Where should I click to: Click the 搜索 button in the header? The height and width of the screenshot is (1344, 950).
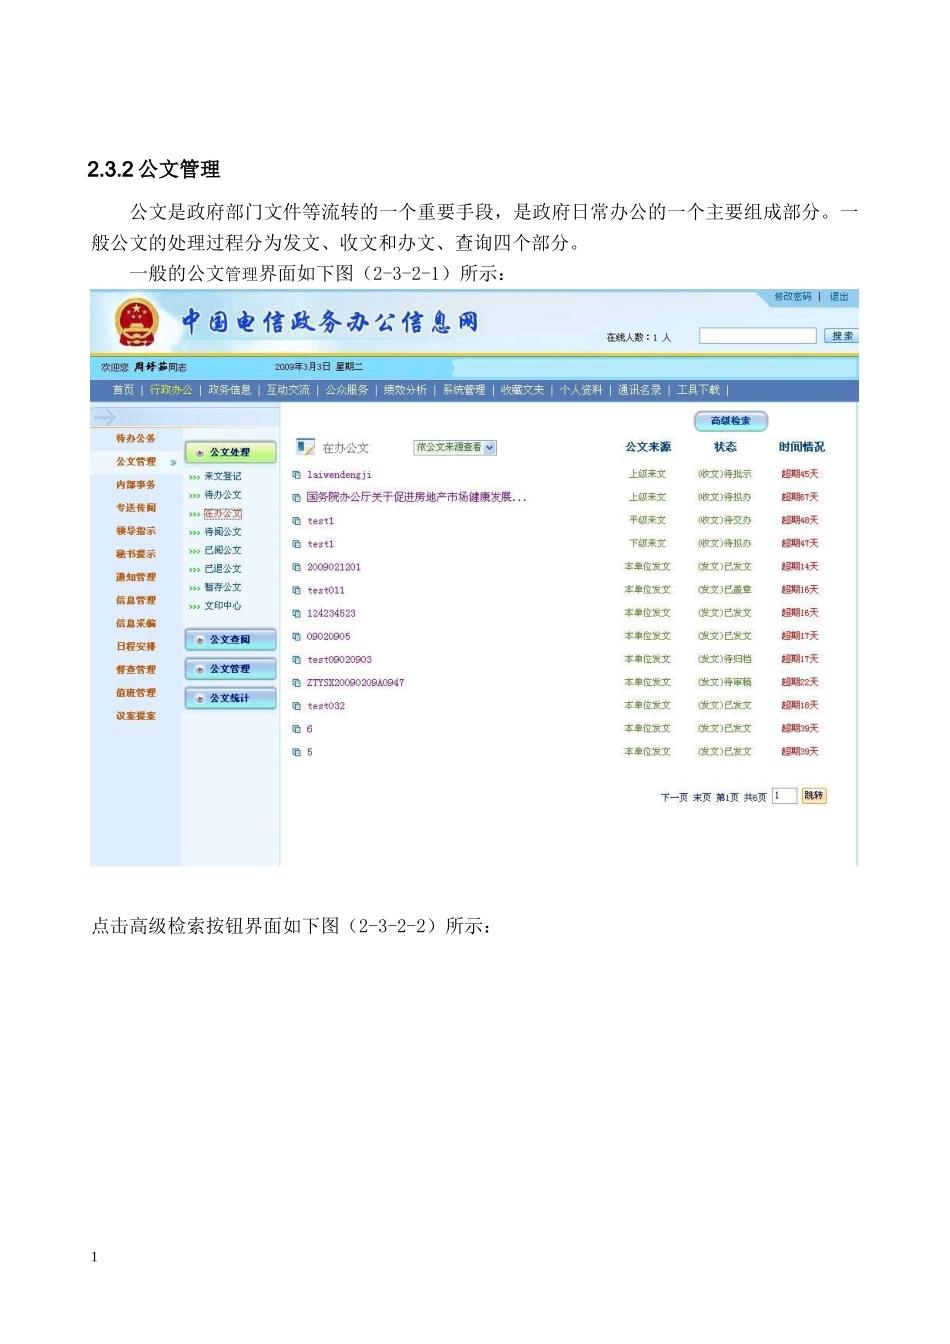842,336
